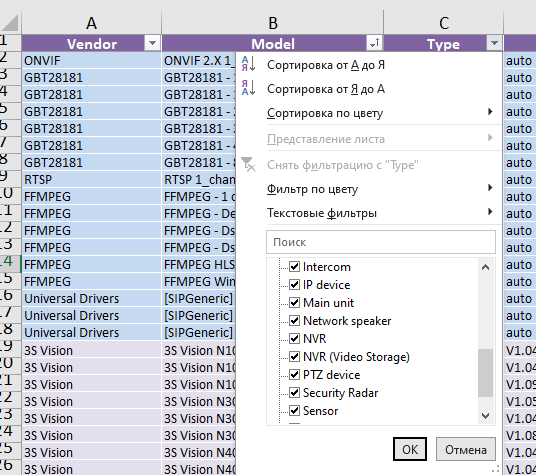Select column C header
This screenshot has width=536, height=475.
(x=443, y=23)
